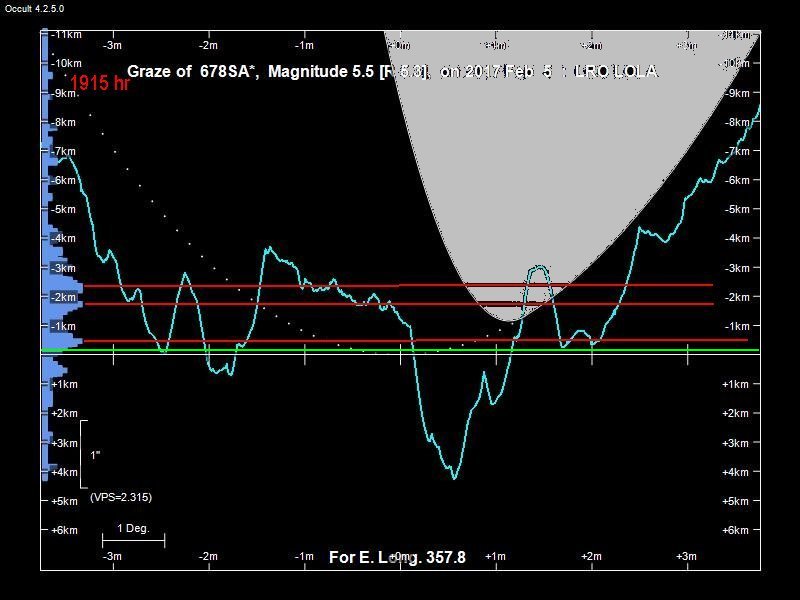The image size is (800, 600).
Task: Click the lowest cyan profile valley point
Action: point(455,478)
